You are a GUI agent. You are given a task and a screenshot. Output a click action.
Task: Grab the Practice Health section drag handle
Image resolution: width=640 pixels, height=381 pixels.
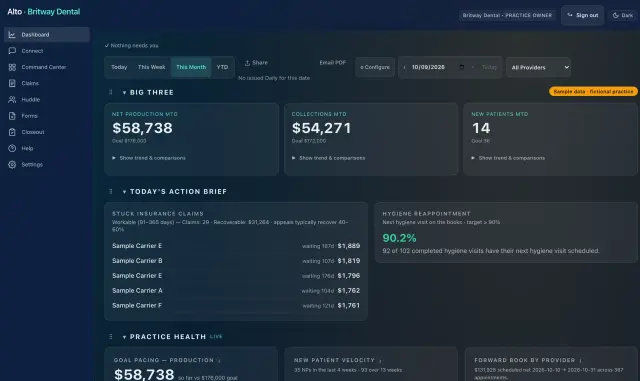111,336
